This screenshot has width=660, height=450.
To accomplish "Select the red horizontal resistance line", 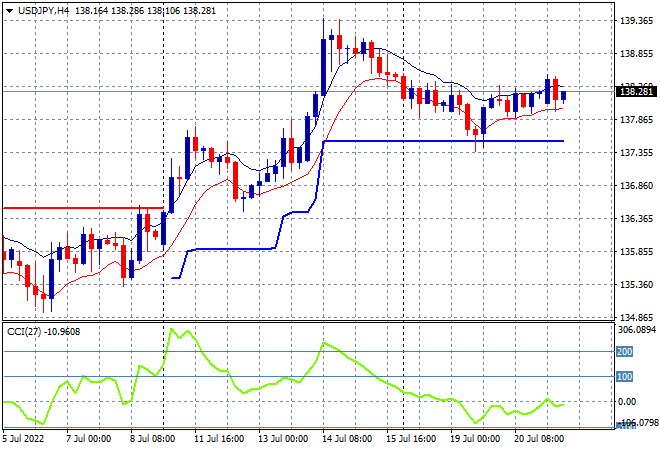I will [80, 208].
